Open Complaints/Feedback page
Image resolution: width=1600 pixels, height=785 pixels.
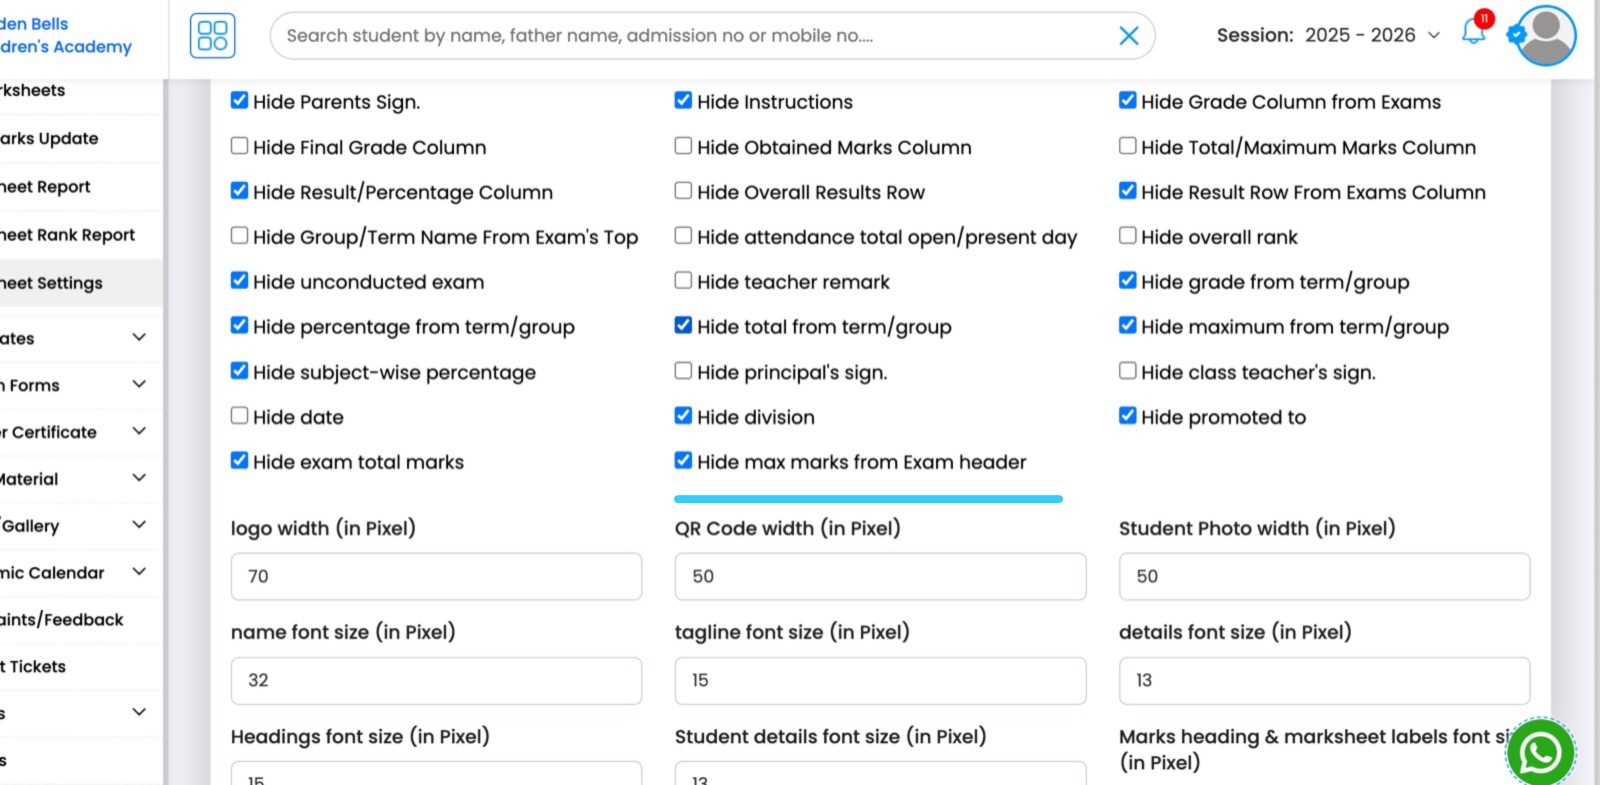[x=62, y=619]
